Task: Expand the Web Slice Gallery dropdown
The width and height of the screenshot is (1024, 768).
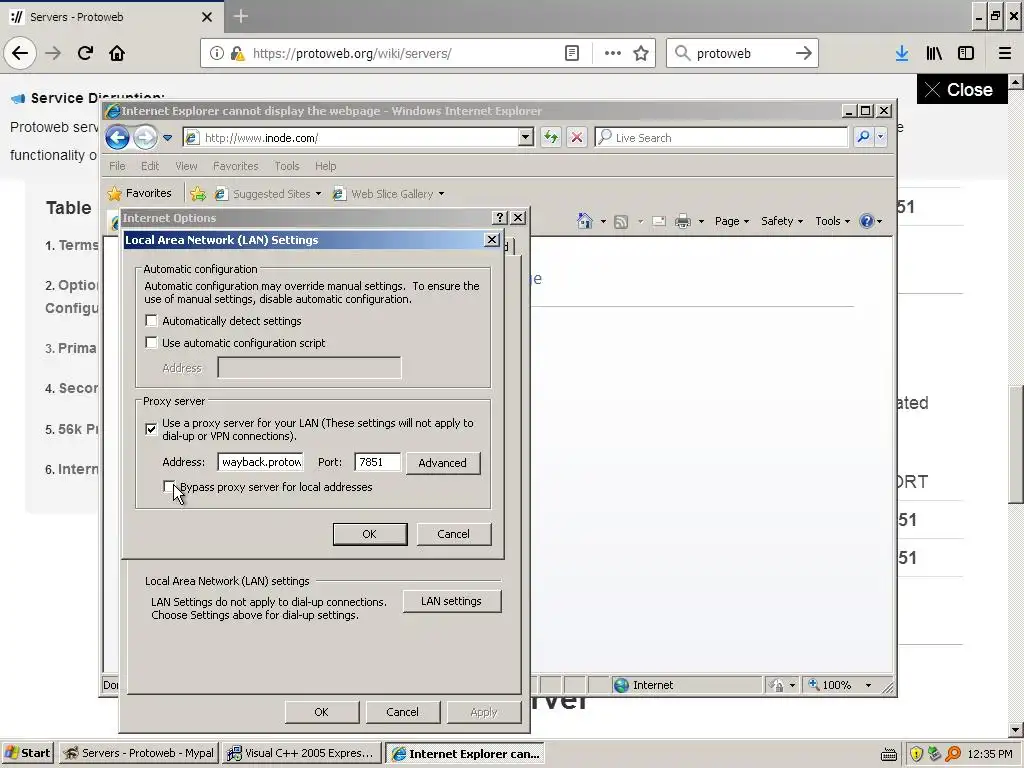Action: (x=441, y=194)
